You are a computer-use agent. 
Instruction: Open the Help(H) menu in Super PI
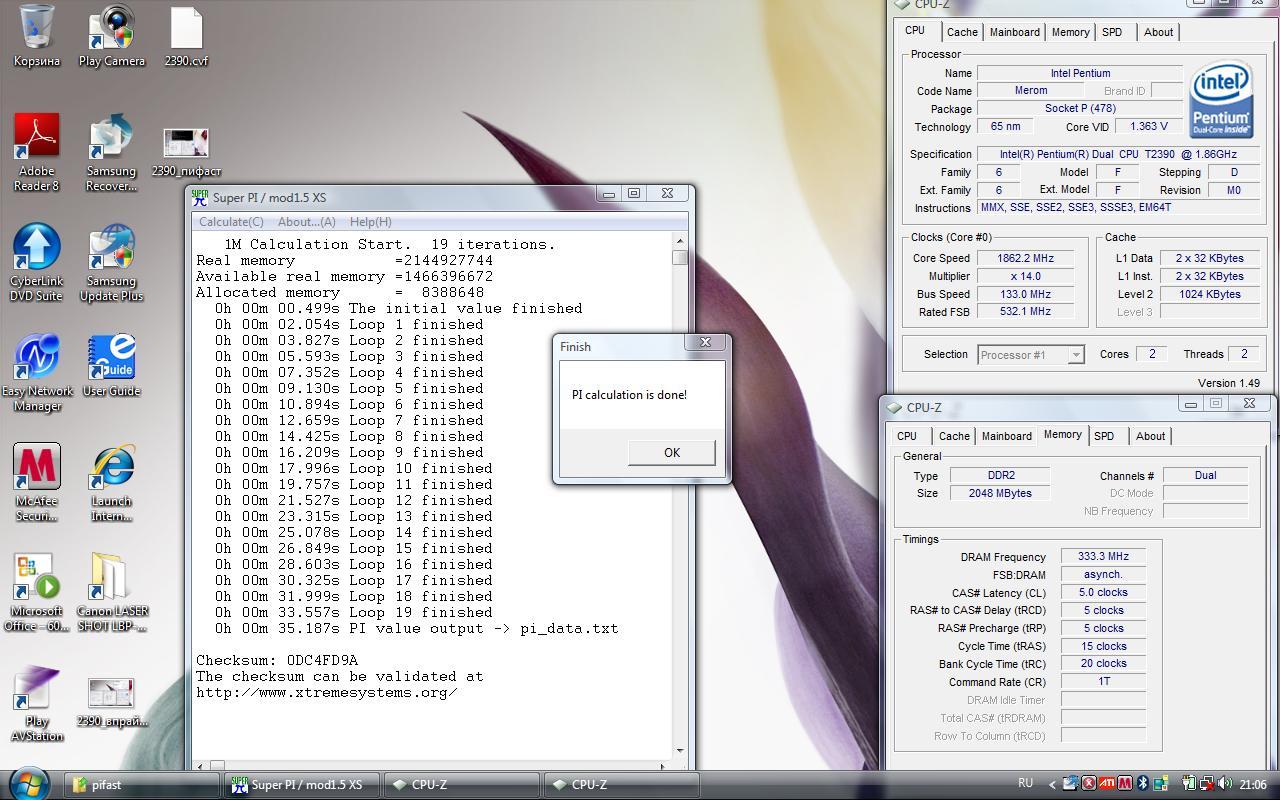tap(370, 222)
